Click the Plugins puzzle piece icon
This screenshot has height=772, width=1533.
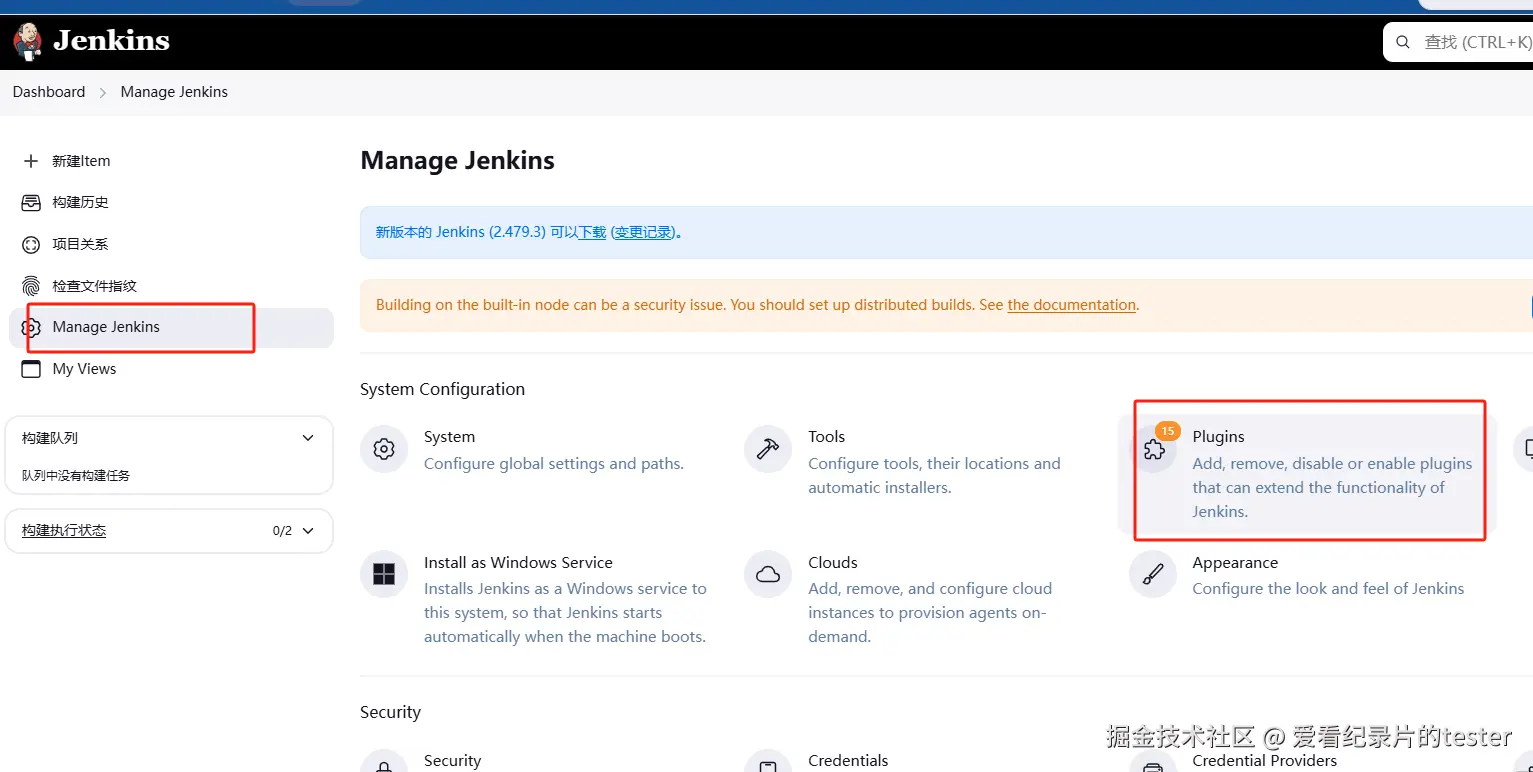pyautogui.click(x=1153, y=450)
